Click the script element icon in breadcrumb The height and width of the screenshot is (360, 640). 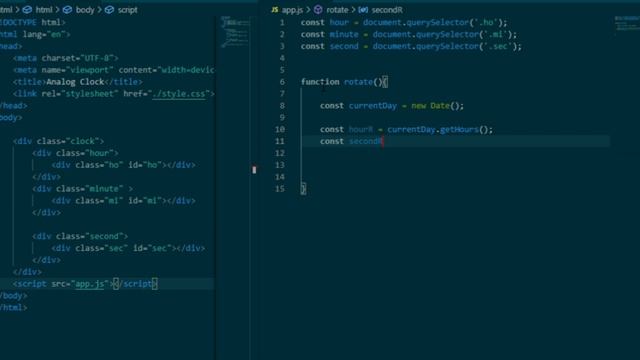click(x=109, y=10)
